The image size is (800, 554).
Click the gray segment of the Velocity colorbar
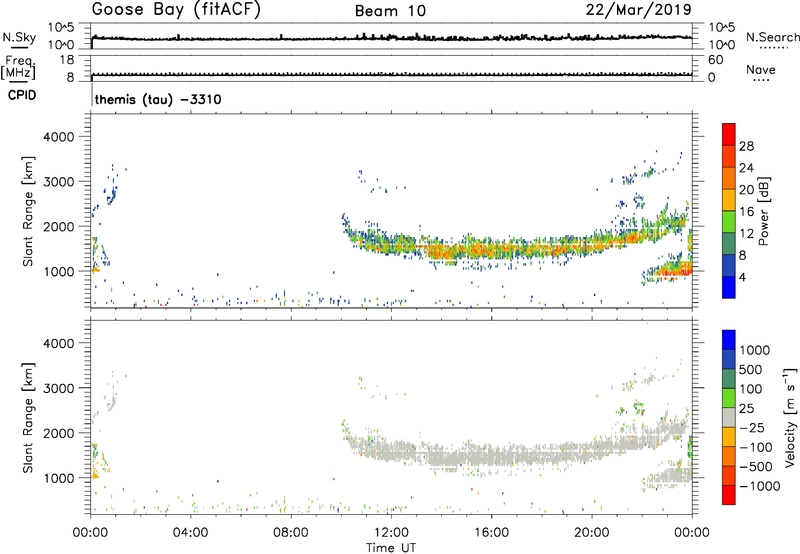point(729,417)
